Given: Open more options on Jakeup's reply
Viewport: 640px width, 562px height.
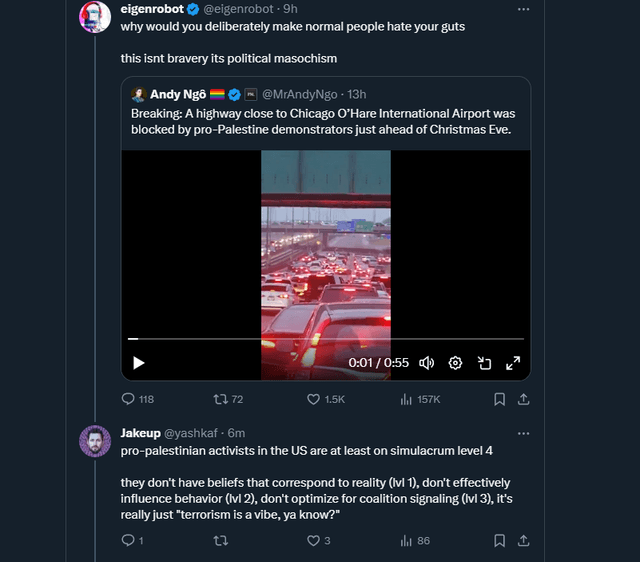Looking at the screenshot, I should (x=523, y=433).
